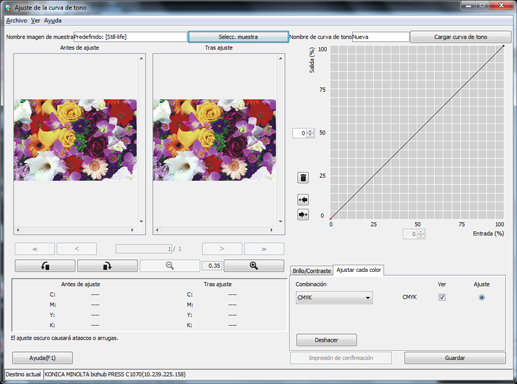Open the Combinación CMYK dropdown
This screenshot has width=517, height=384.
click(x=334, y=298)
